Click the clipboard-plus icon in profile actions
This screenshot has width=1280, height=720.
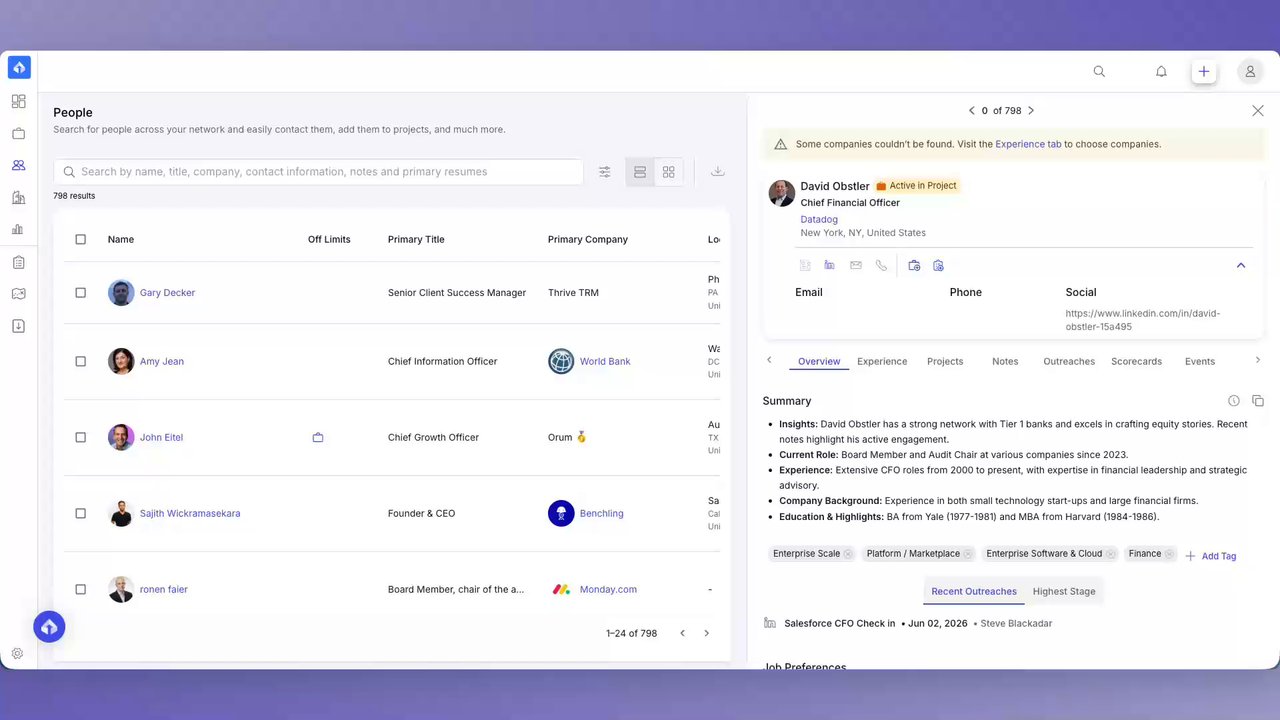(x=938, y=265)
